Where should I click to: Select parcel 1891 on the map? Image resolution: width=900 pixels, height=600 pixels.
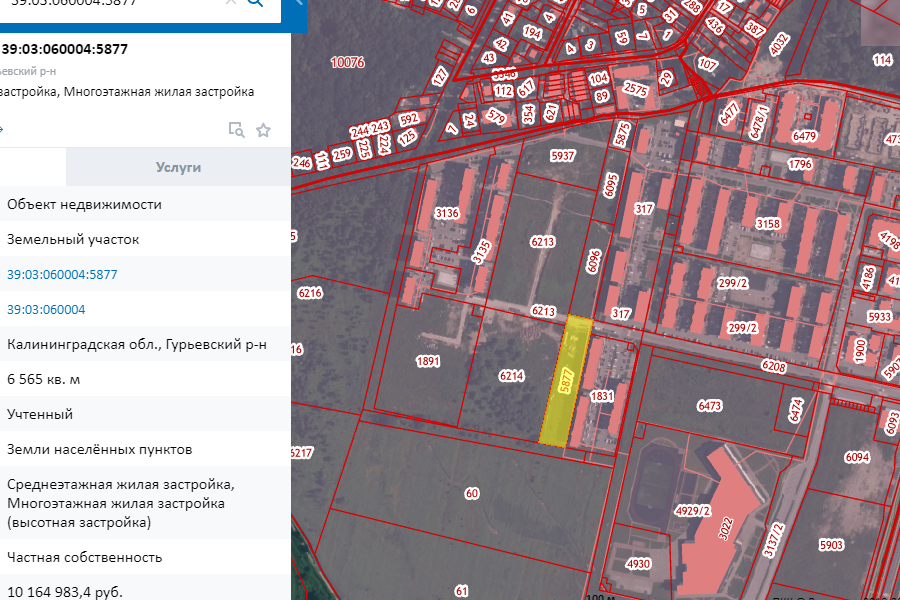coord(429,363)
